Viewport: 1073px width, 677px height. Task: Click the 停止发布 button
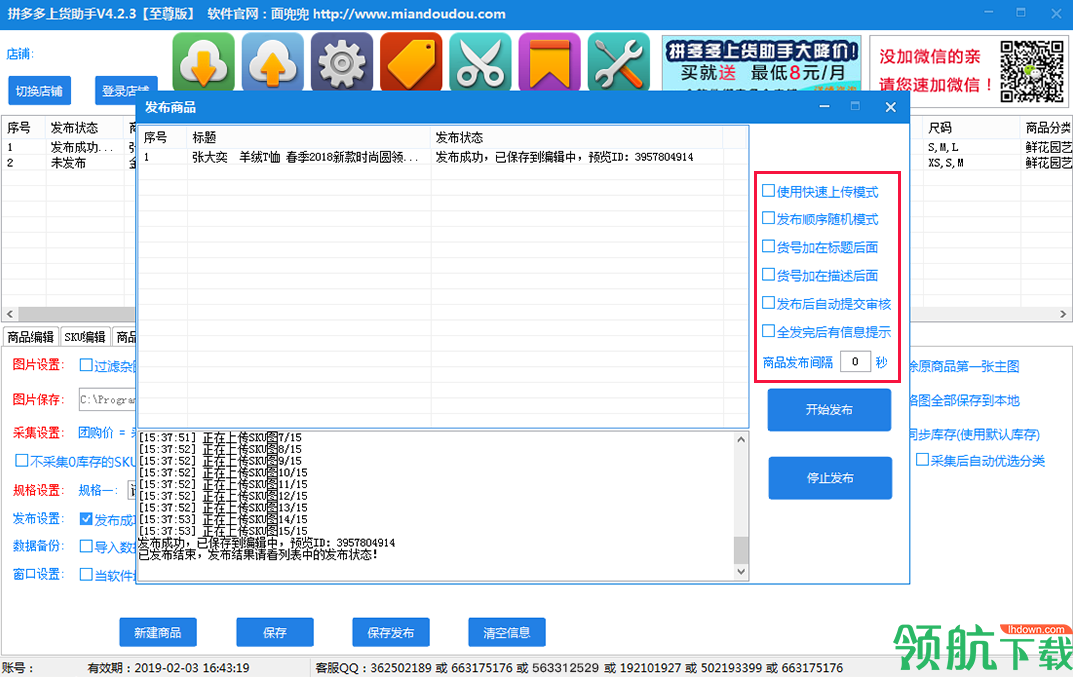(x=829, y=478)
